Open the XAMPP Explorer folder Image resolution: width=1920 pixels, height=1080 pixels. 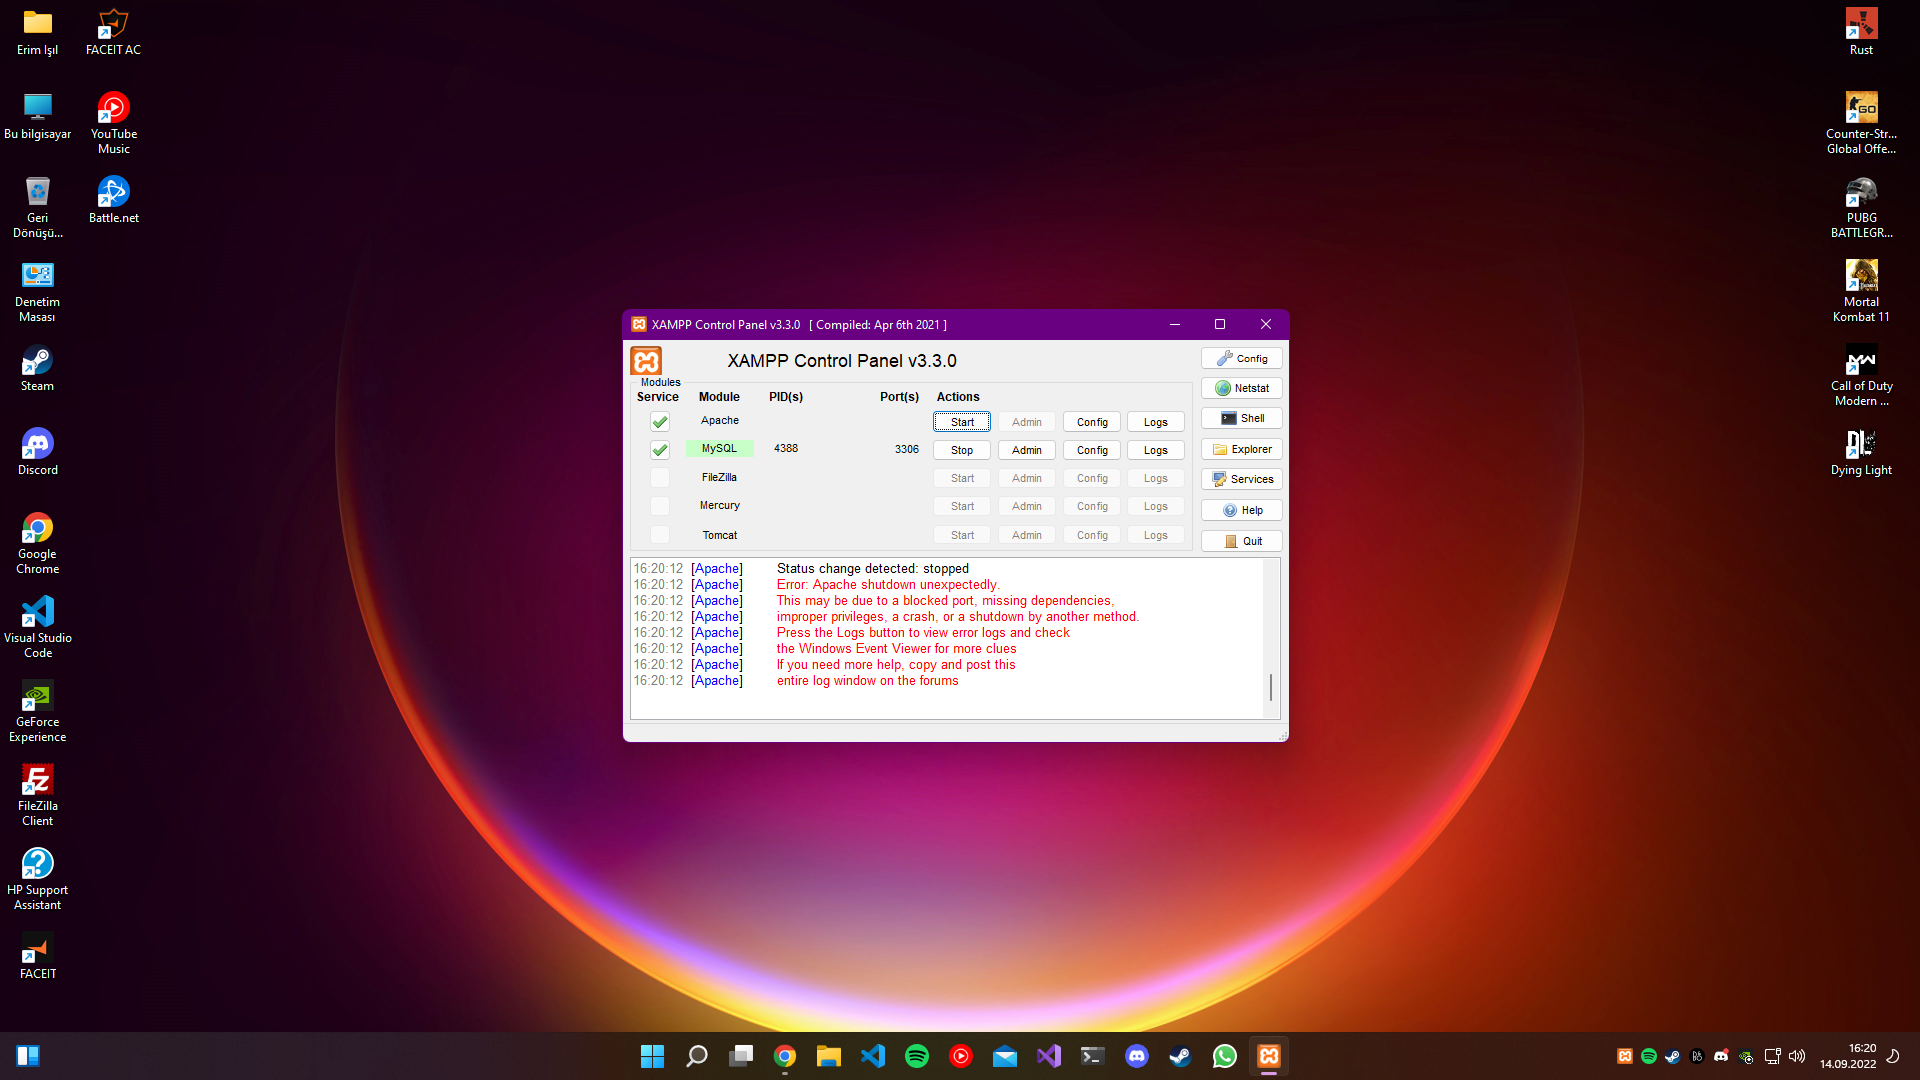(1241, 449)
